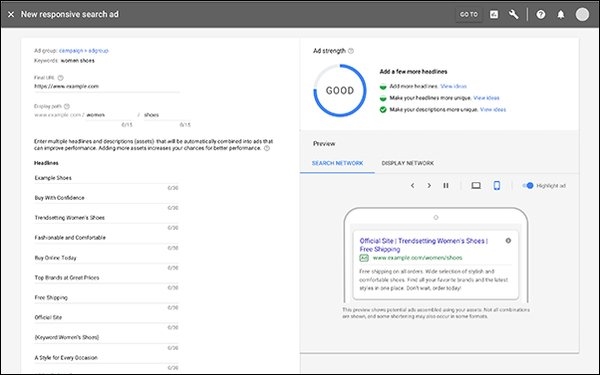The width and height of the screenshot is (600, 375).
Task: Click the Ad badge in preview
Action: [x=364, y=258]
